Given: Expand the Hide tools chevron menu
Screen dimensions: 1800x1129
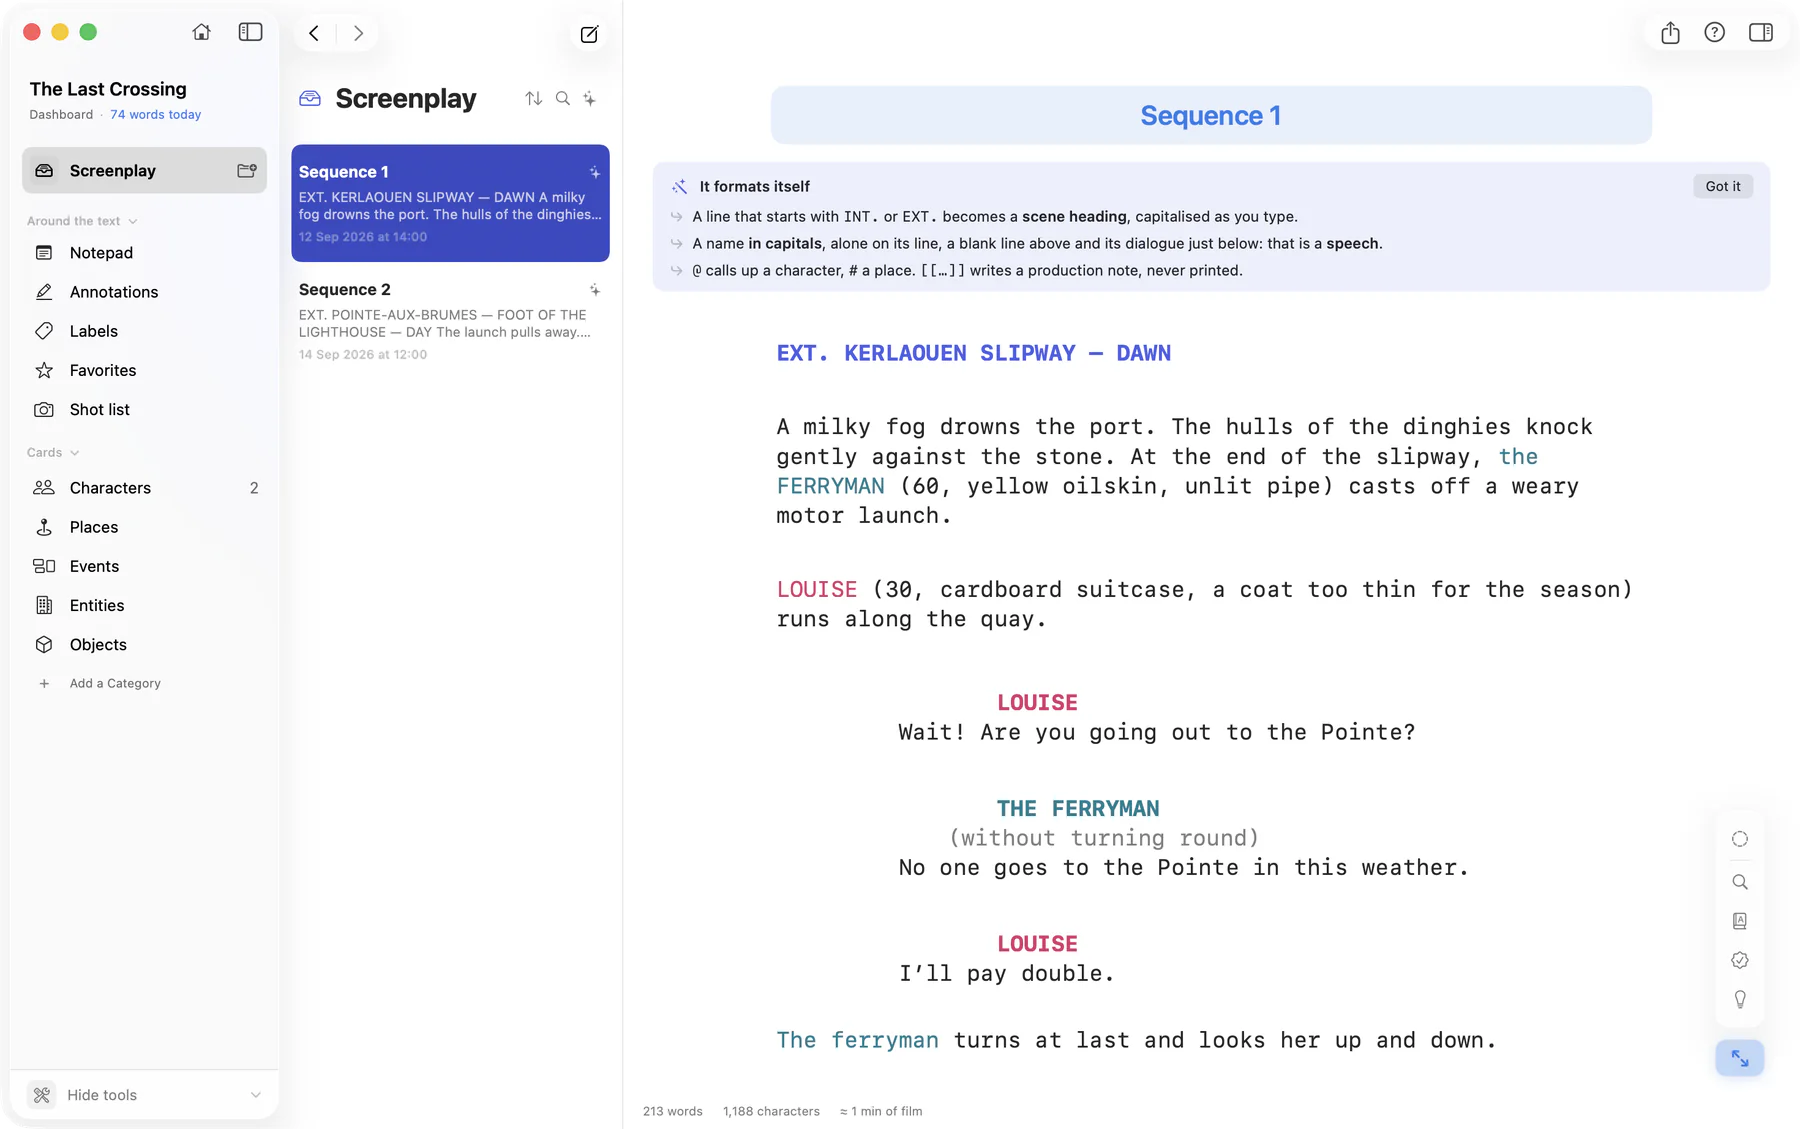Looking at the screenshot, I should pos(256,1095).
